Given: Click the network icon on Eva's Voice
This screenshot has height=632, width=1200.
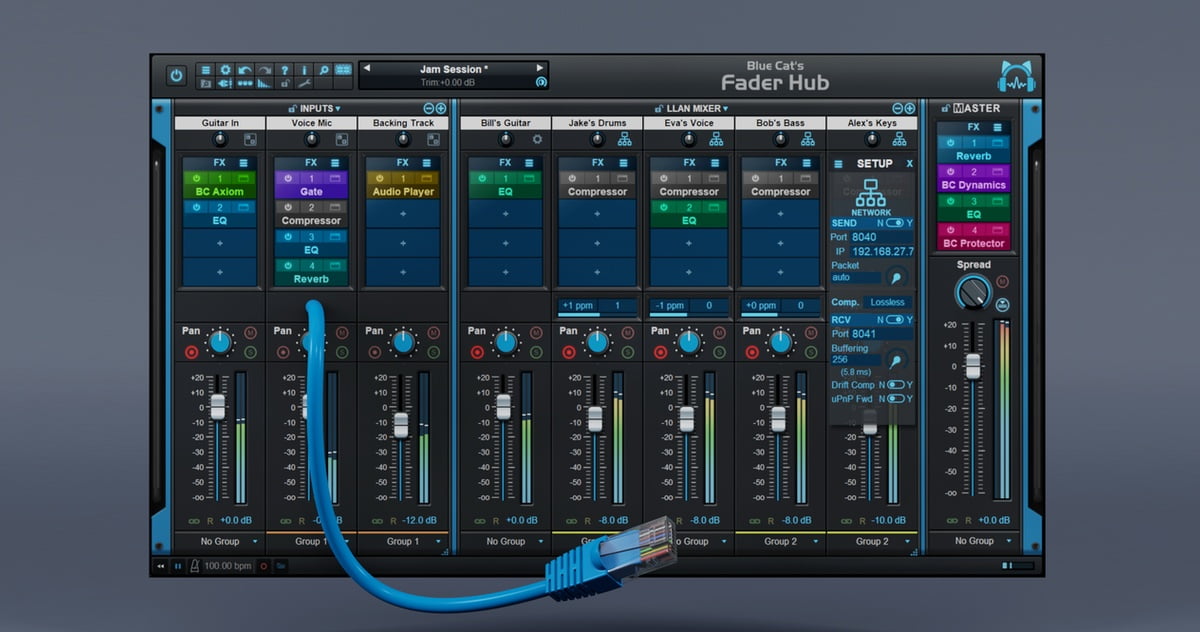Looking at the screenshot, I should (x=716, y=140).
